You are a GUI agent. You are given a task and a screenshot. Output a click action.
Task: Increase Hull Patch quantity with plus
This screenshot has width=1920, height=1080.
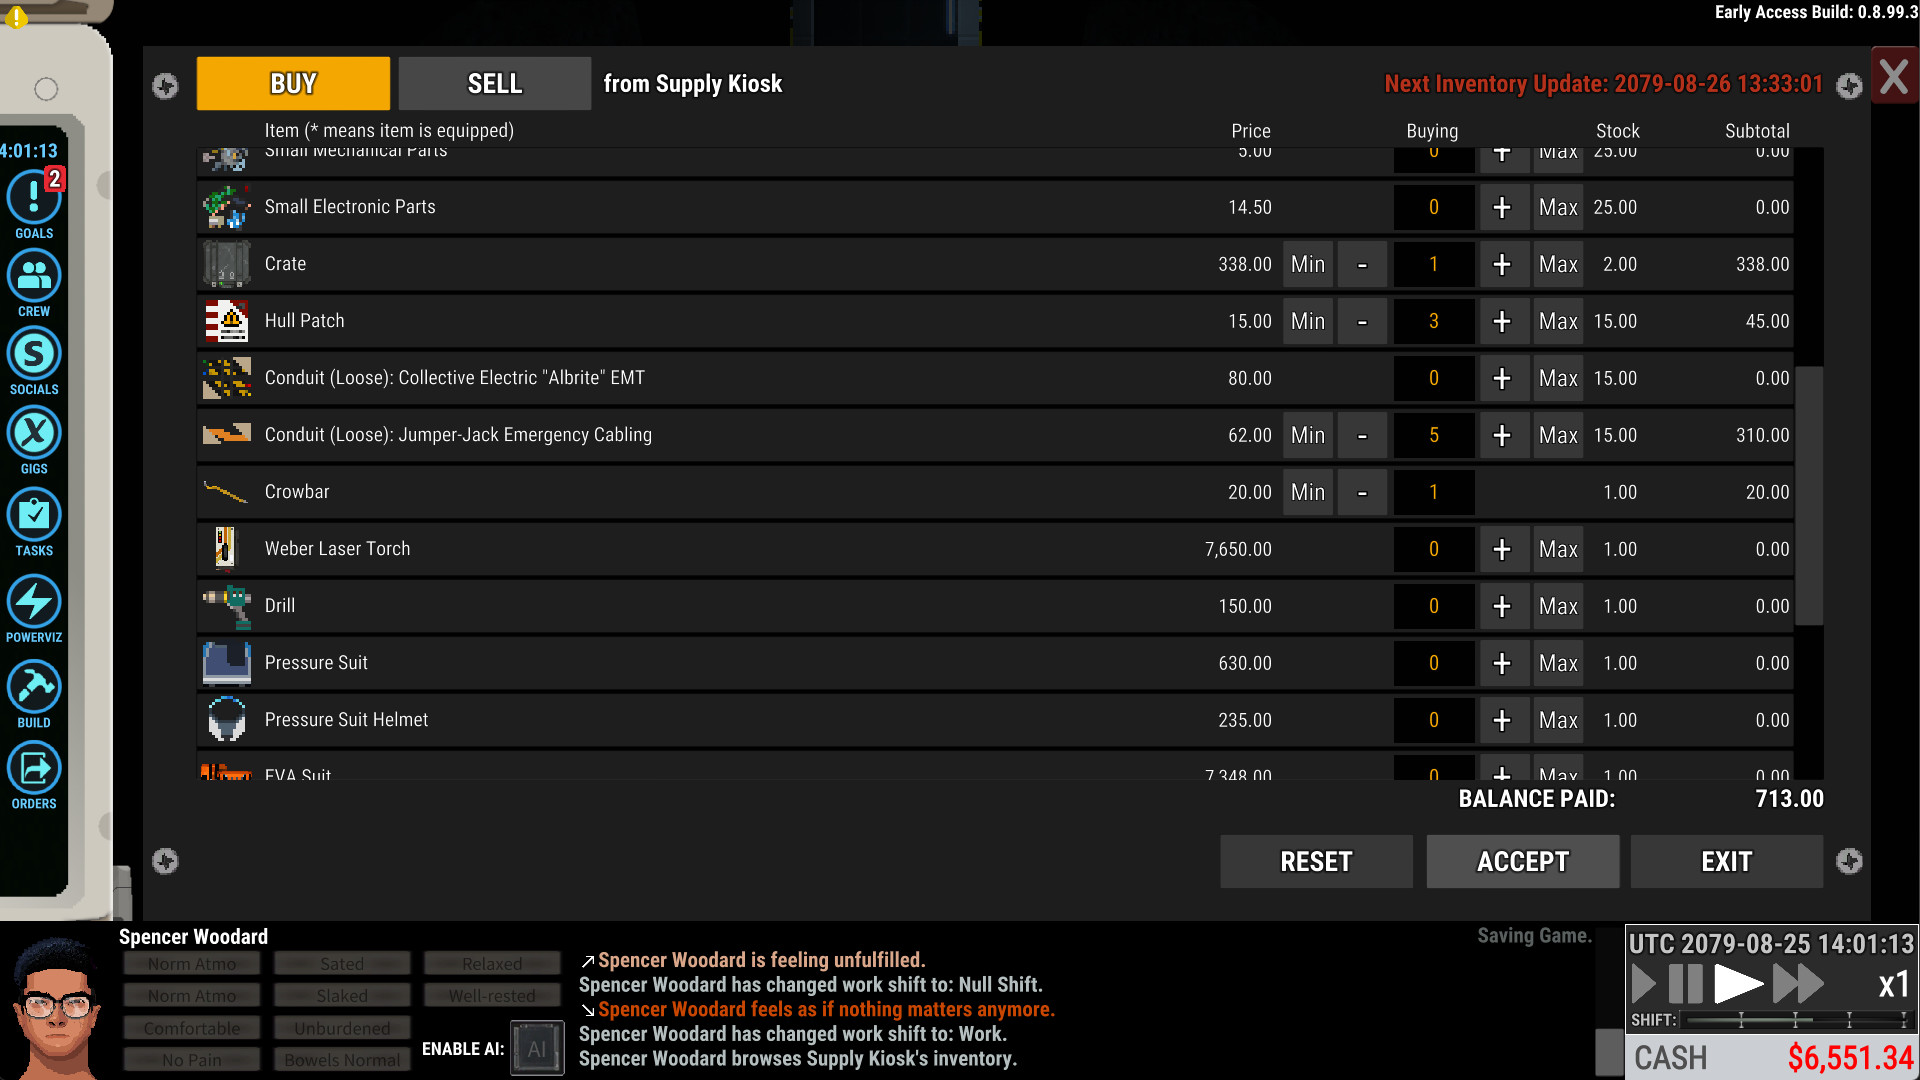pos(1501,321)
